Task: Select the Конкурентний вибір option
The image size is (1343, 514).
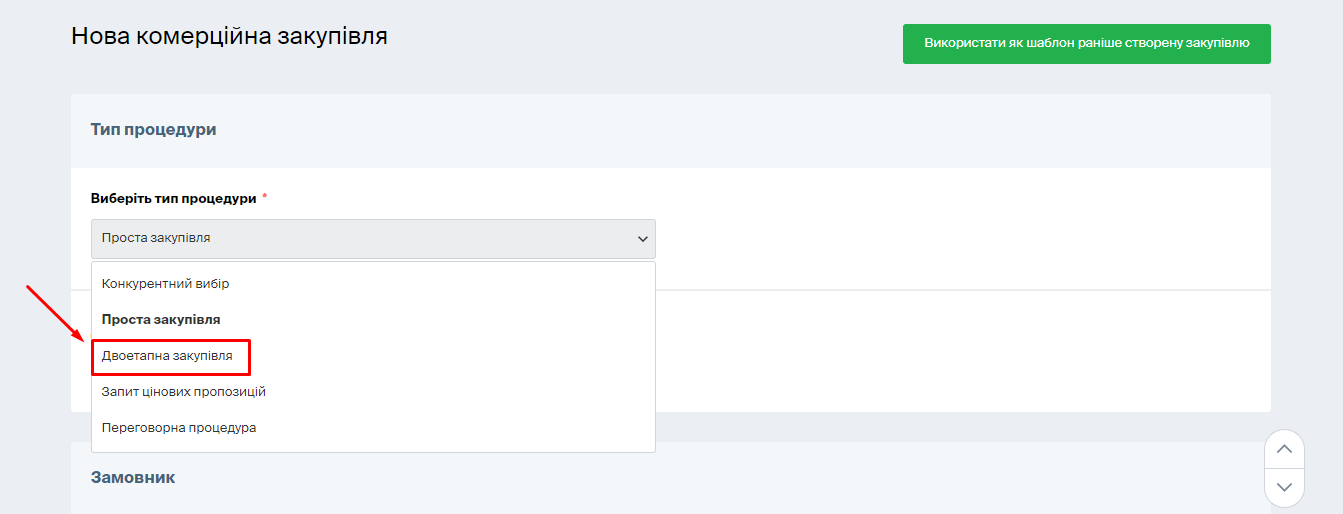Action: pyautogui.click(x=165, y=284)
